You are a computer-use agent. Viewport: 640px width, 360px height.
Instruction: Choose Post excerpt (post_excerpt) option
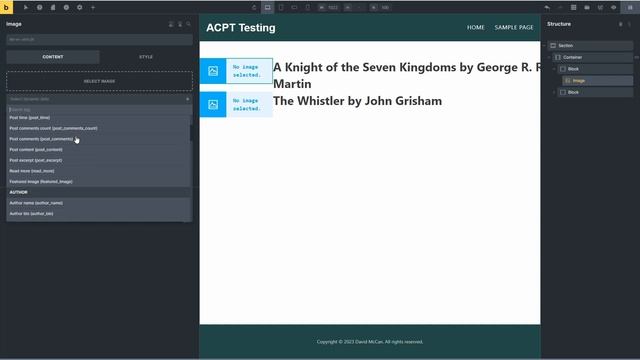point(98,160)
